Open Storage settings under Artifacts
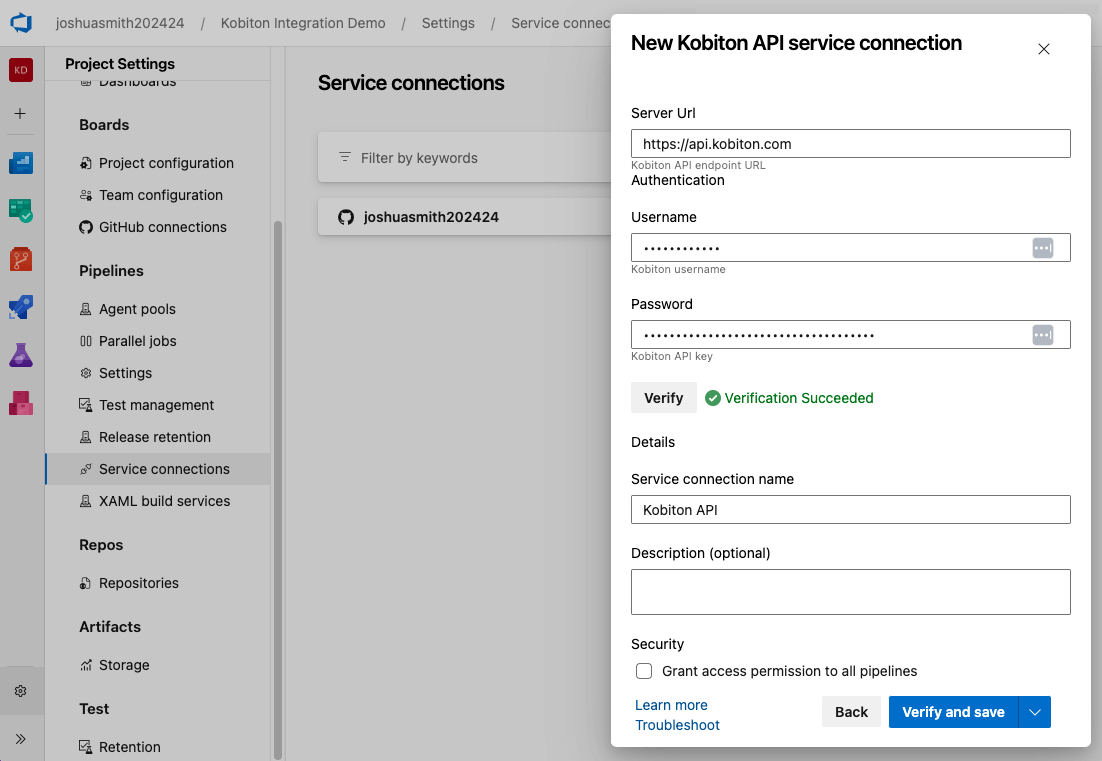Viewport: 1102px width, 761px height. (x=158, y=665)
